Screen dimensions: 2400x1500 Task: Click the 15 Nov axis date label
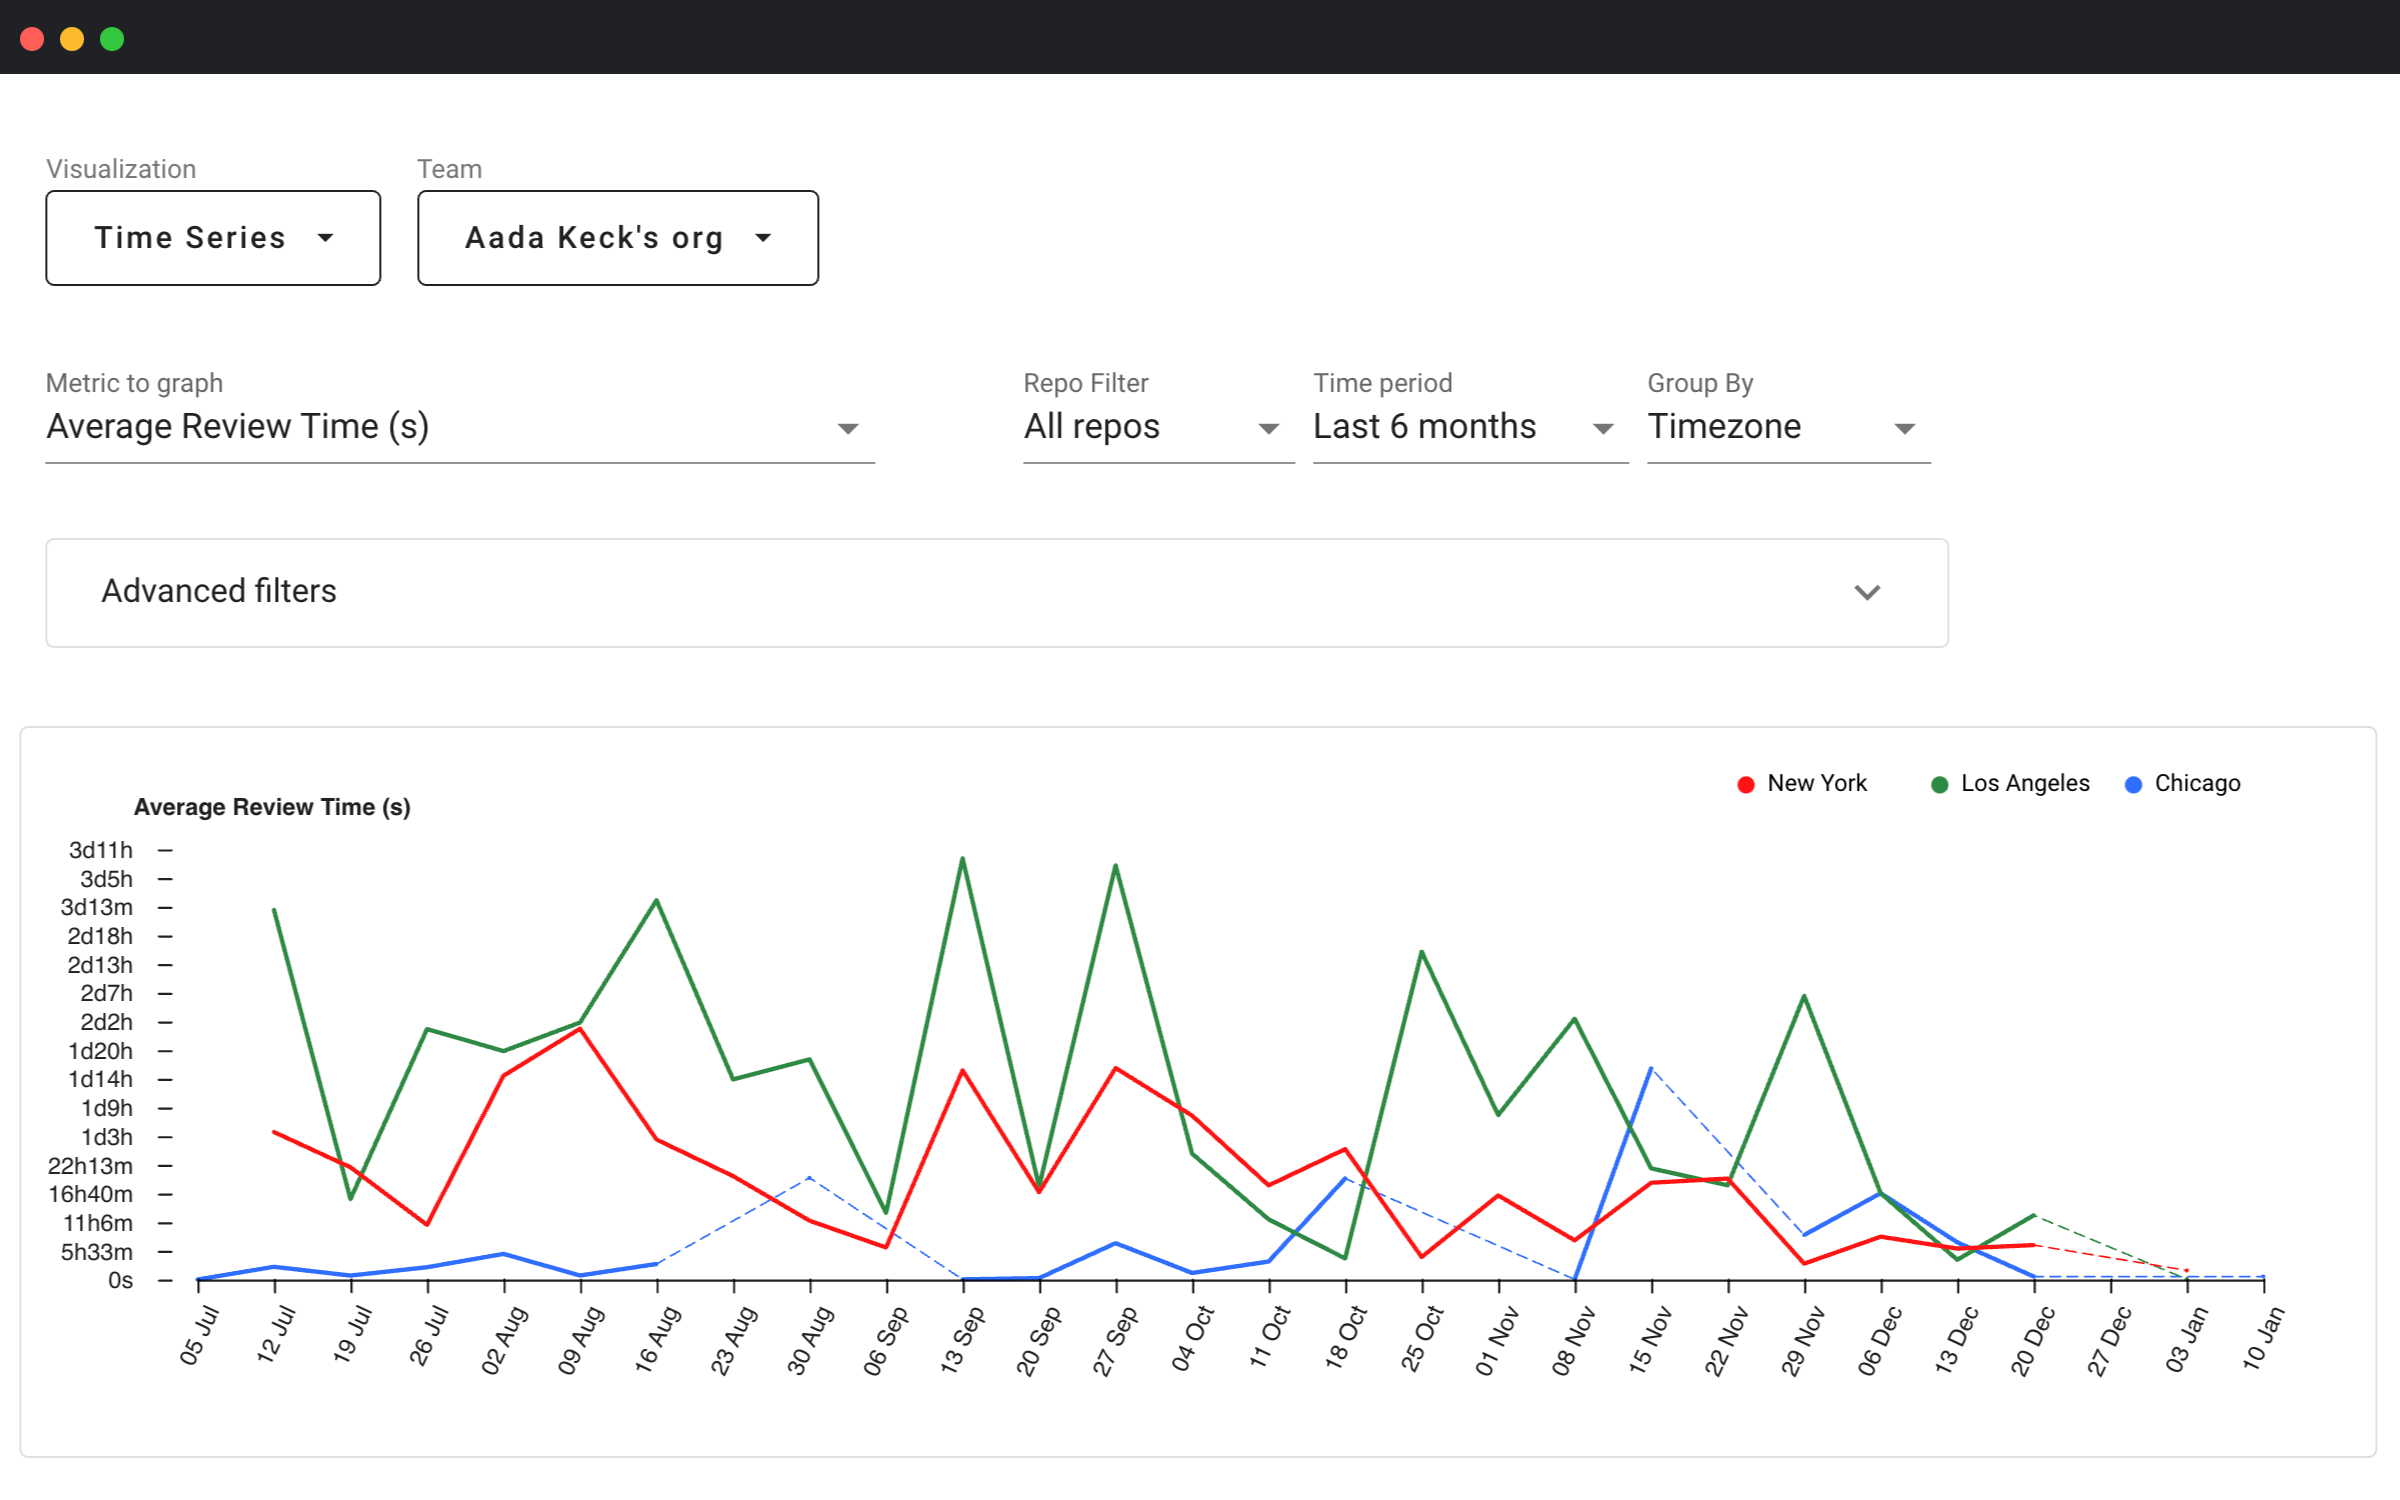tap(1649, 1340)
